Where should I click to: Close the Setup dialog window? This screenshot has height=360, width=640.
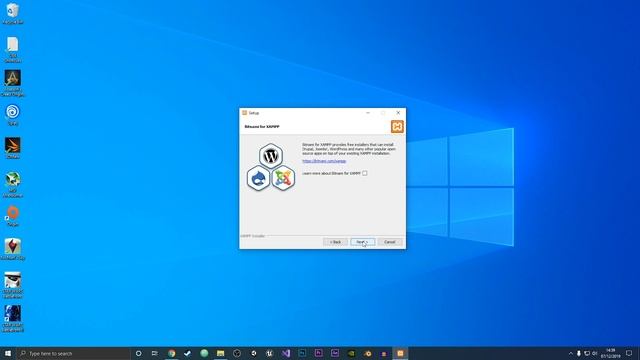click(x=398, y=113)
